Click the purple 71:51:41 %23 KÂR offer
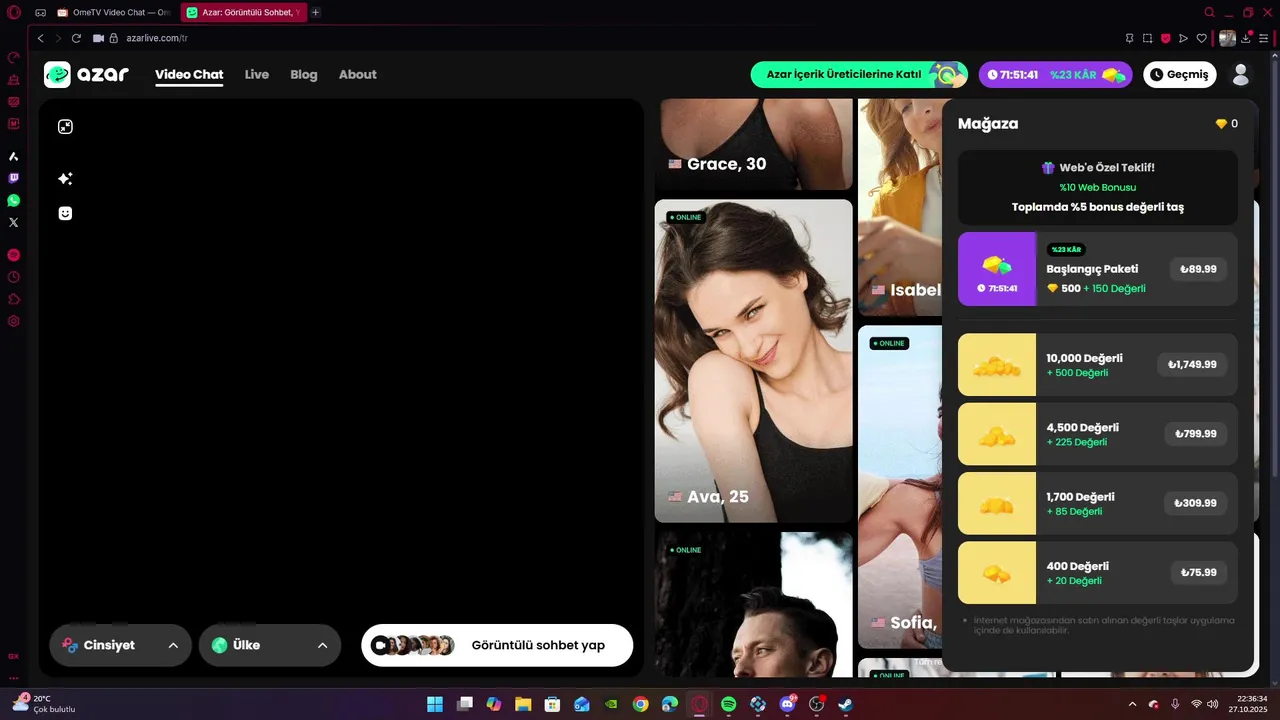The image size is (1280, 720). coord(1055,74)
